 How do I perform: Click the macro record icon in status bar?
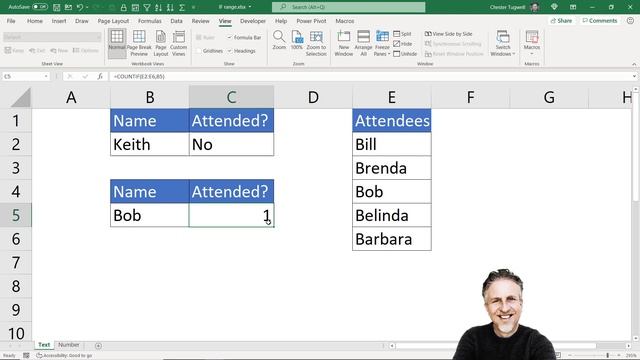(x=26, y=356)
